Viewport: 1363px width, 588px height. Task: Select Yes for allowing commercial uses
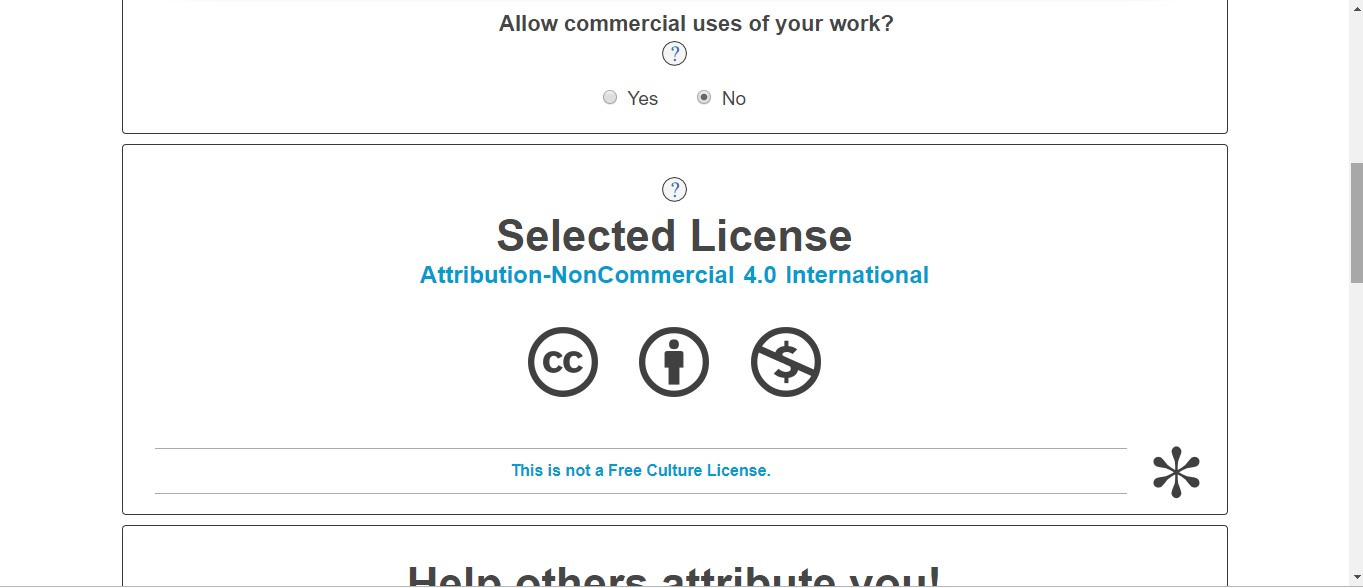tap(610, 98)
